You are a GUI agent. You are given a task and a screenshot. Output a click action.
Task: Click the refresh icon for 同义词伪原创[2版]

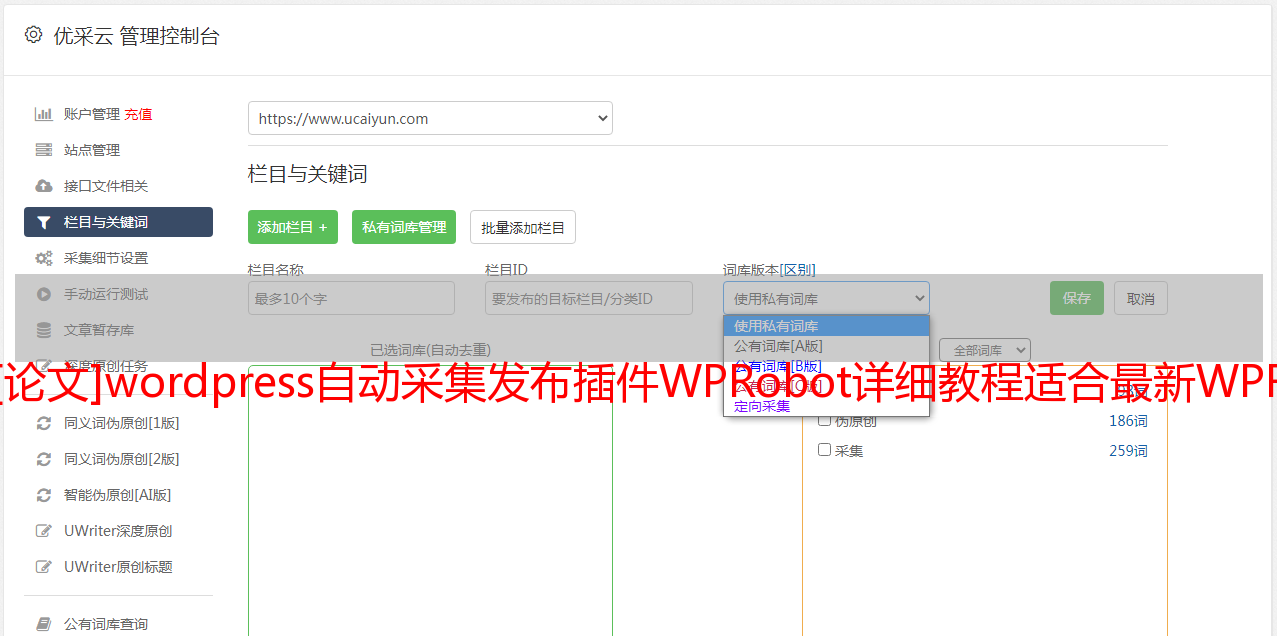coord(44,459)
